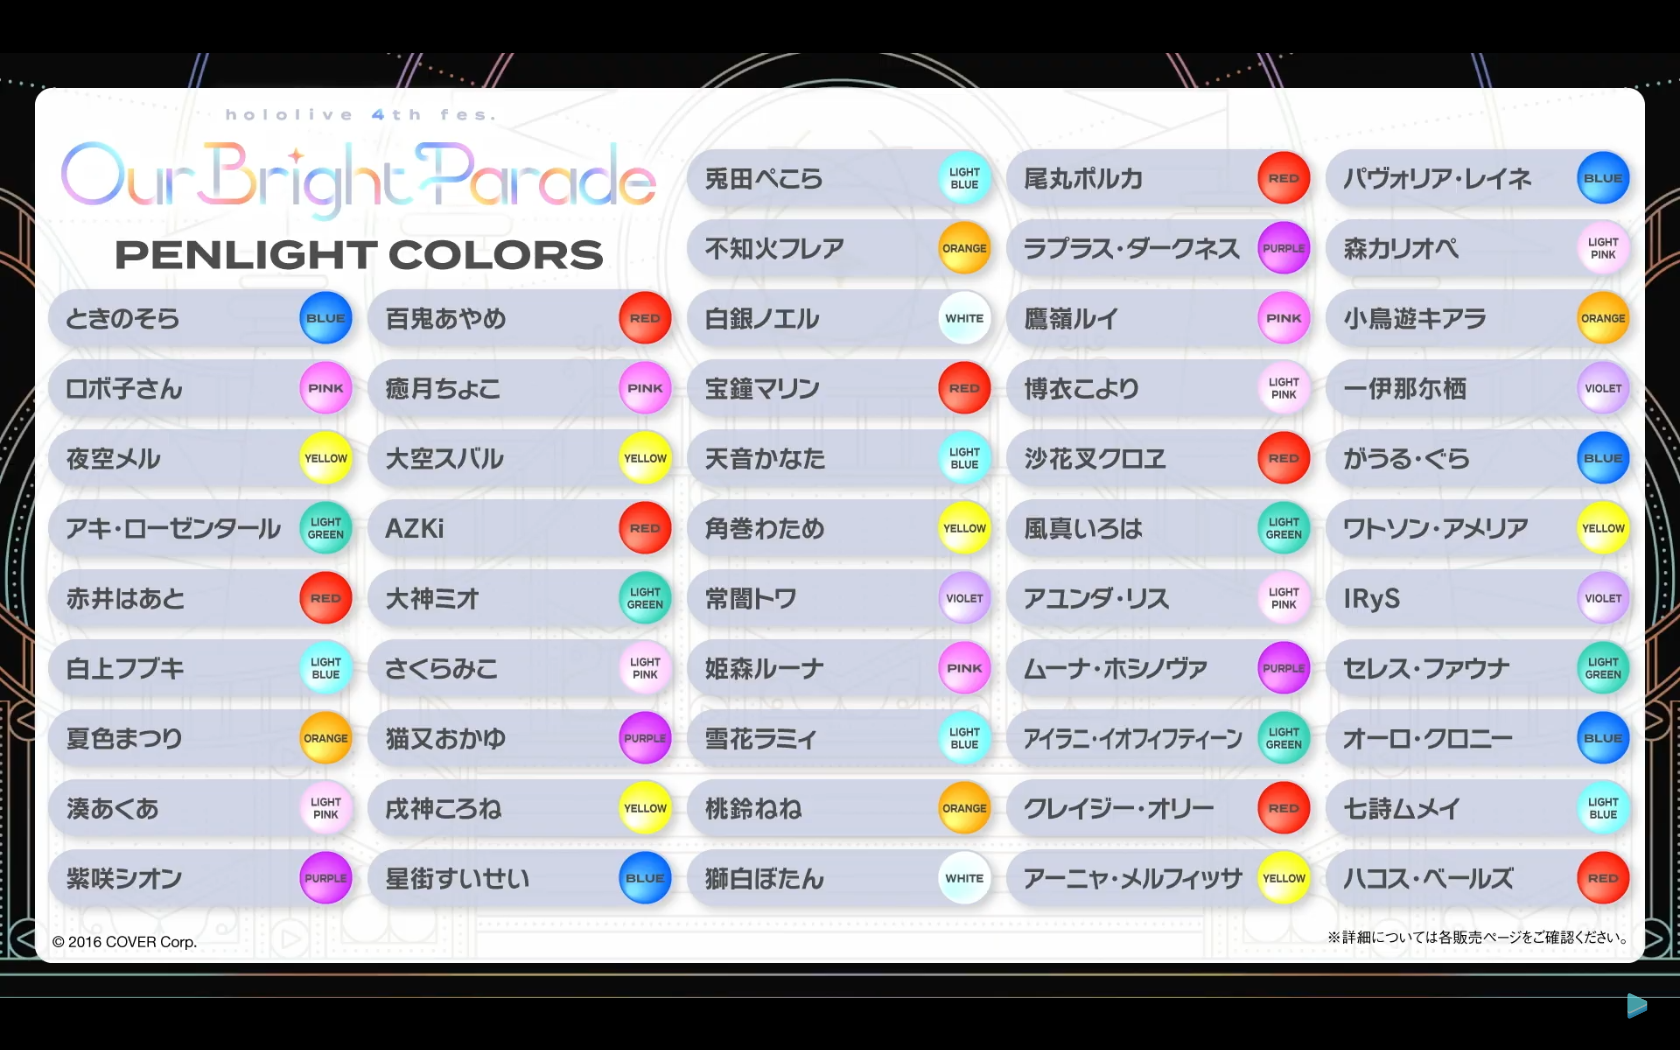1680x1050 pixels.
Task: Click the PINK swatch for ロボ子さん
Action: click(x=326, y=388)
